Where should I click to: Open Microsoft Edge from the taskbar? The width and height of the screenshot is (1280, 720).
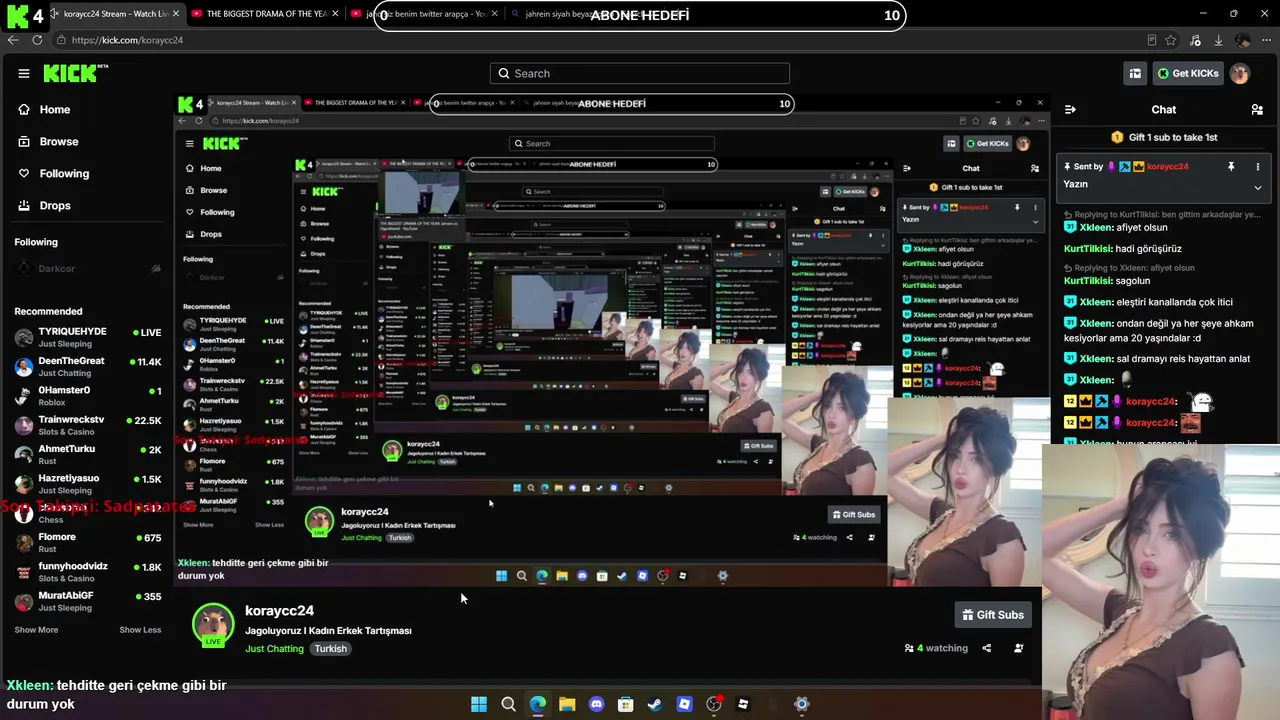(x=538, y=704)
